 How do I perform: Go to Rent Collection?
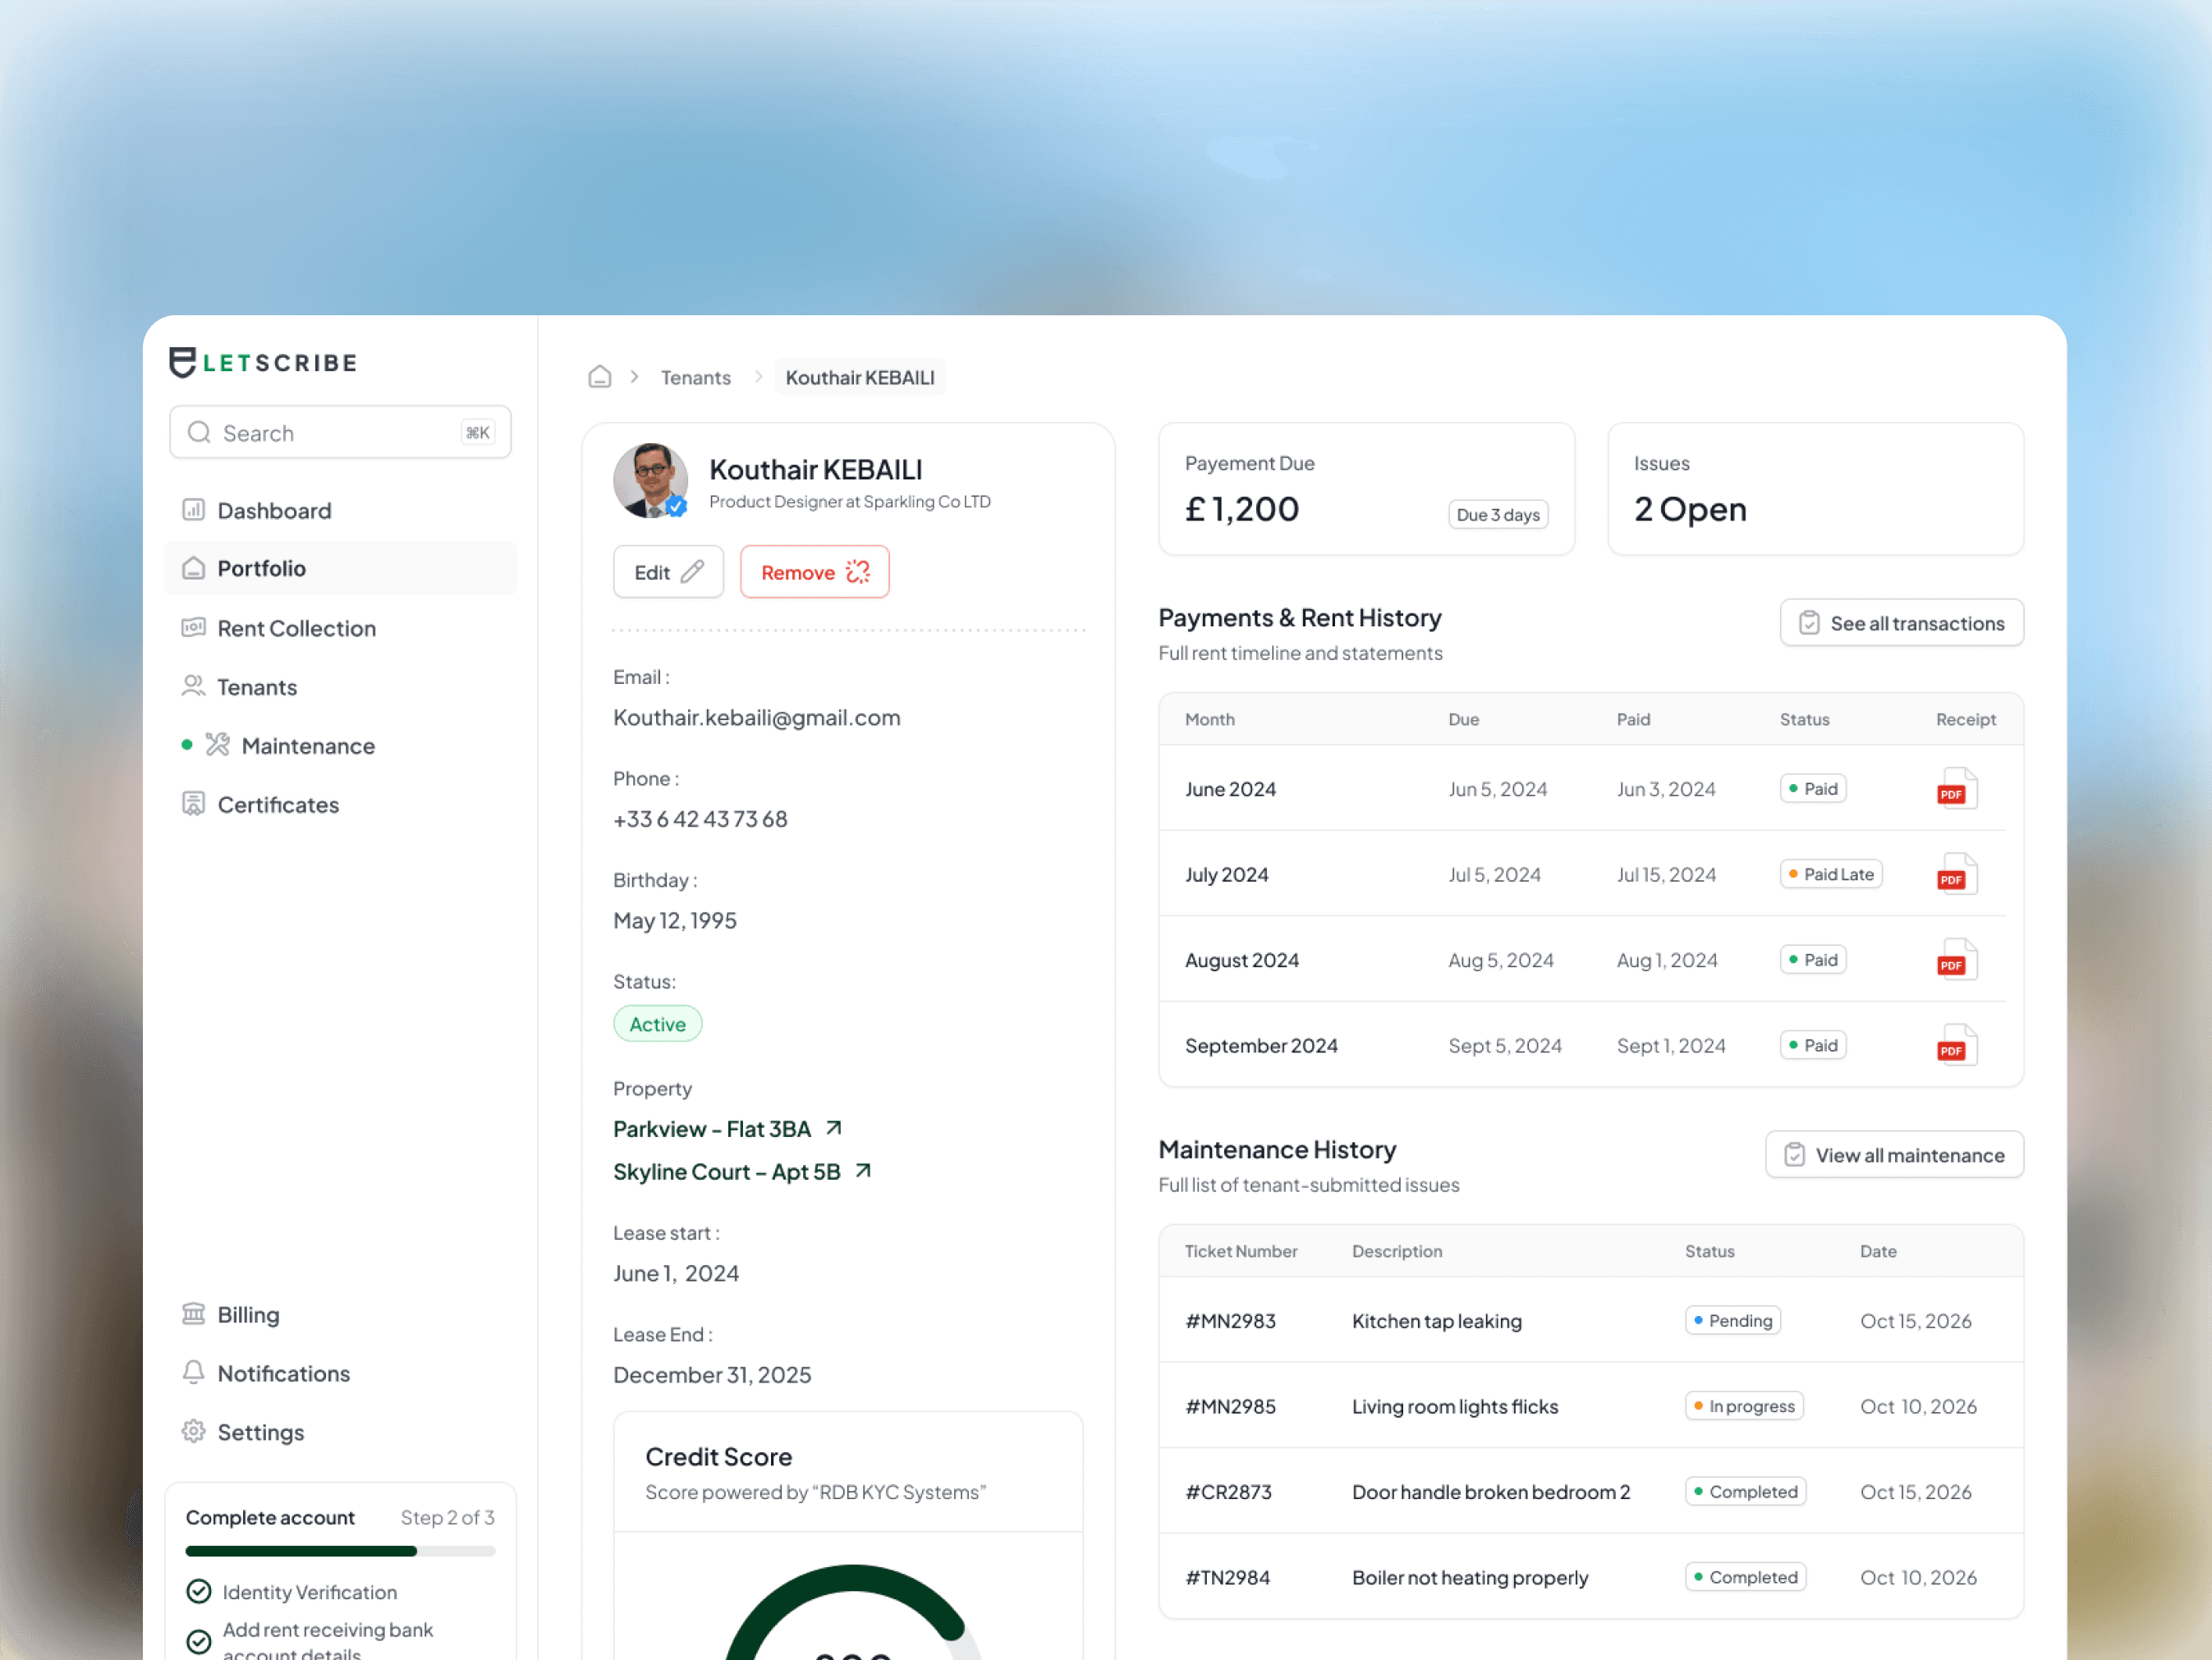tap(340, 628)
